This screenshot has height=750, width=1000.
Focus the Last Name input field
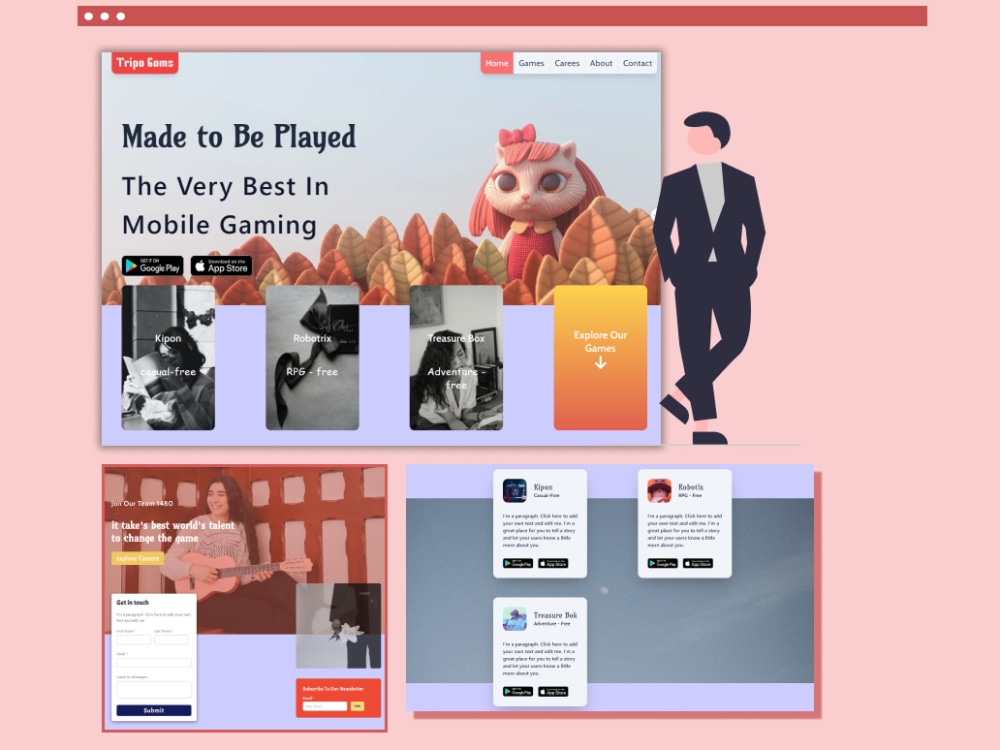[x=171, y=640]
